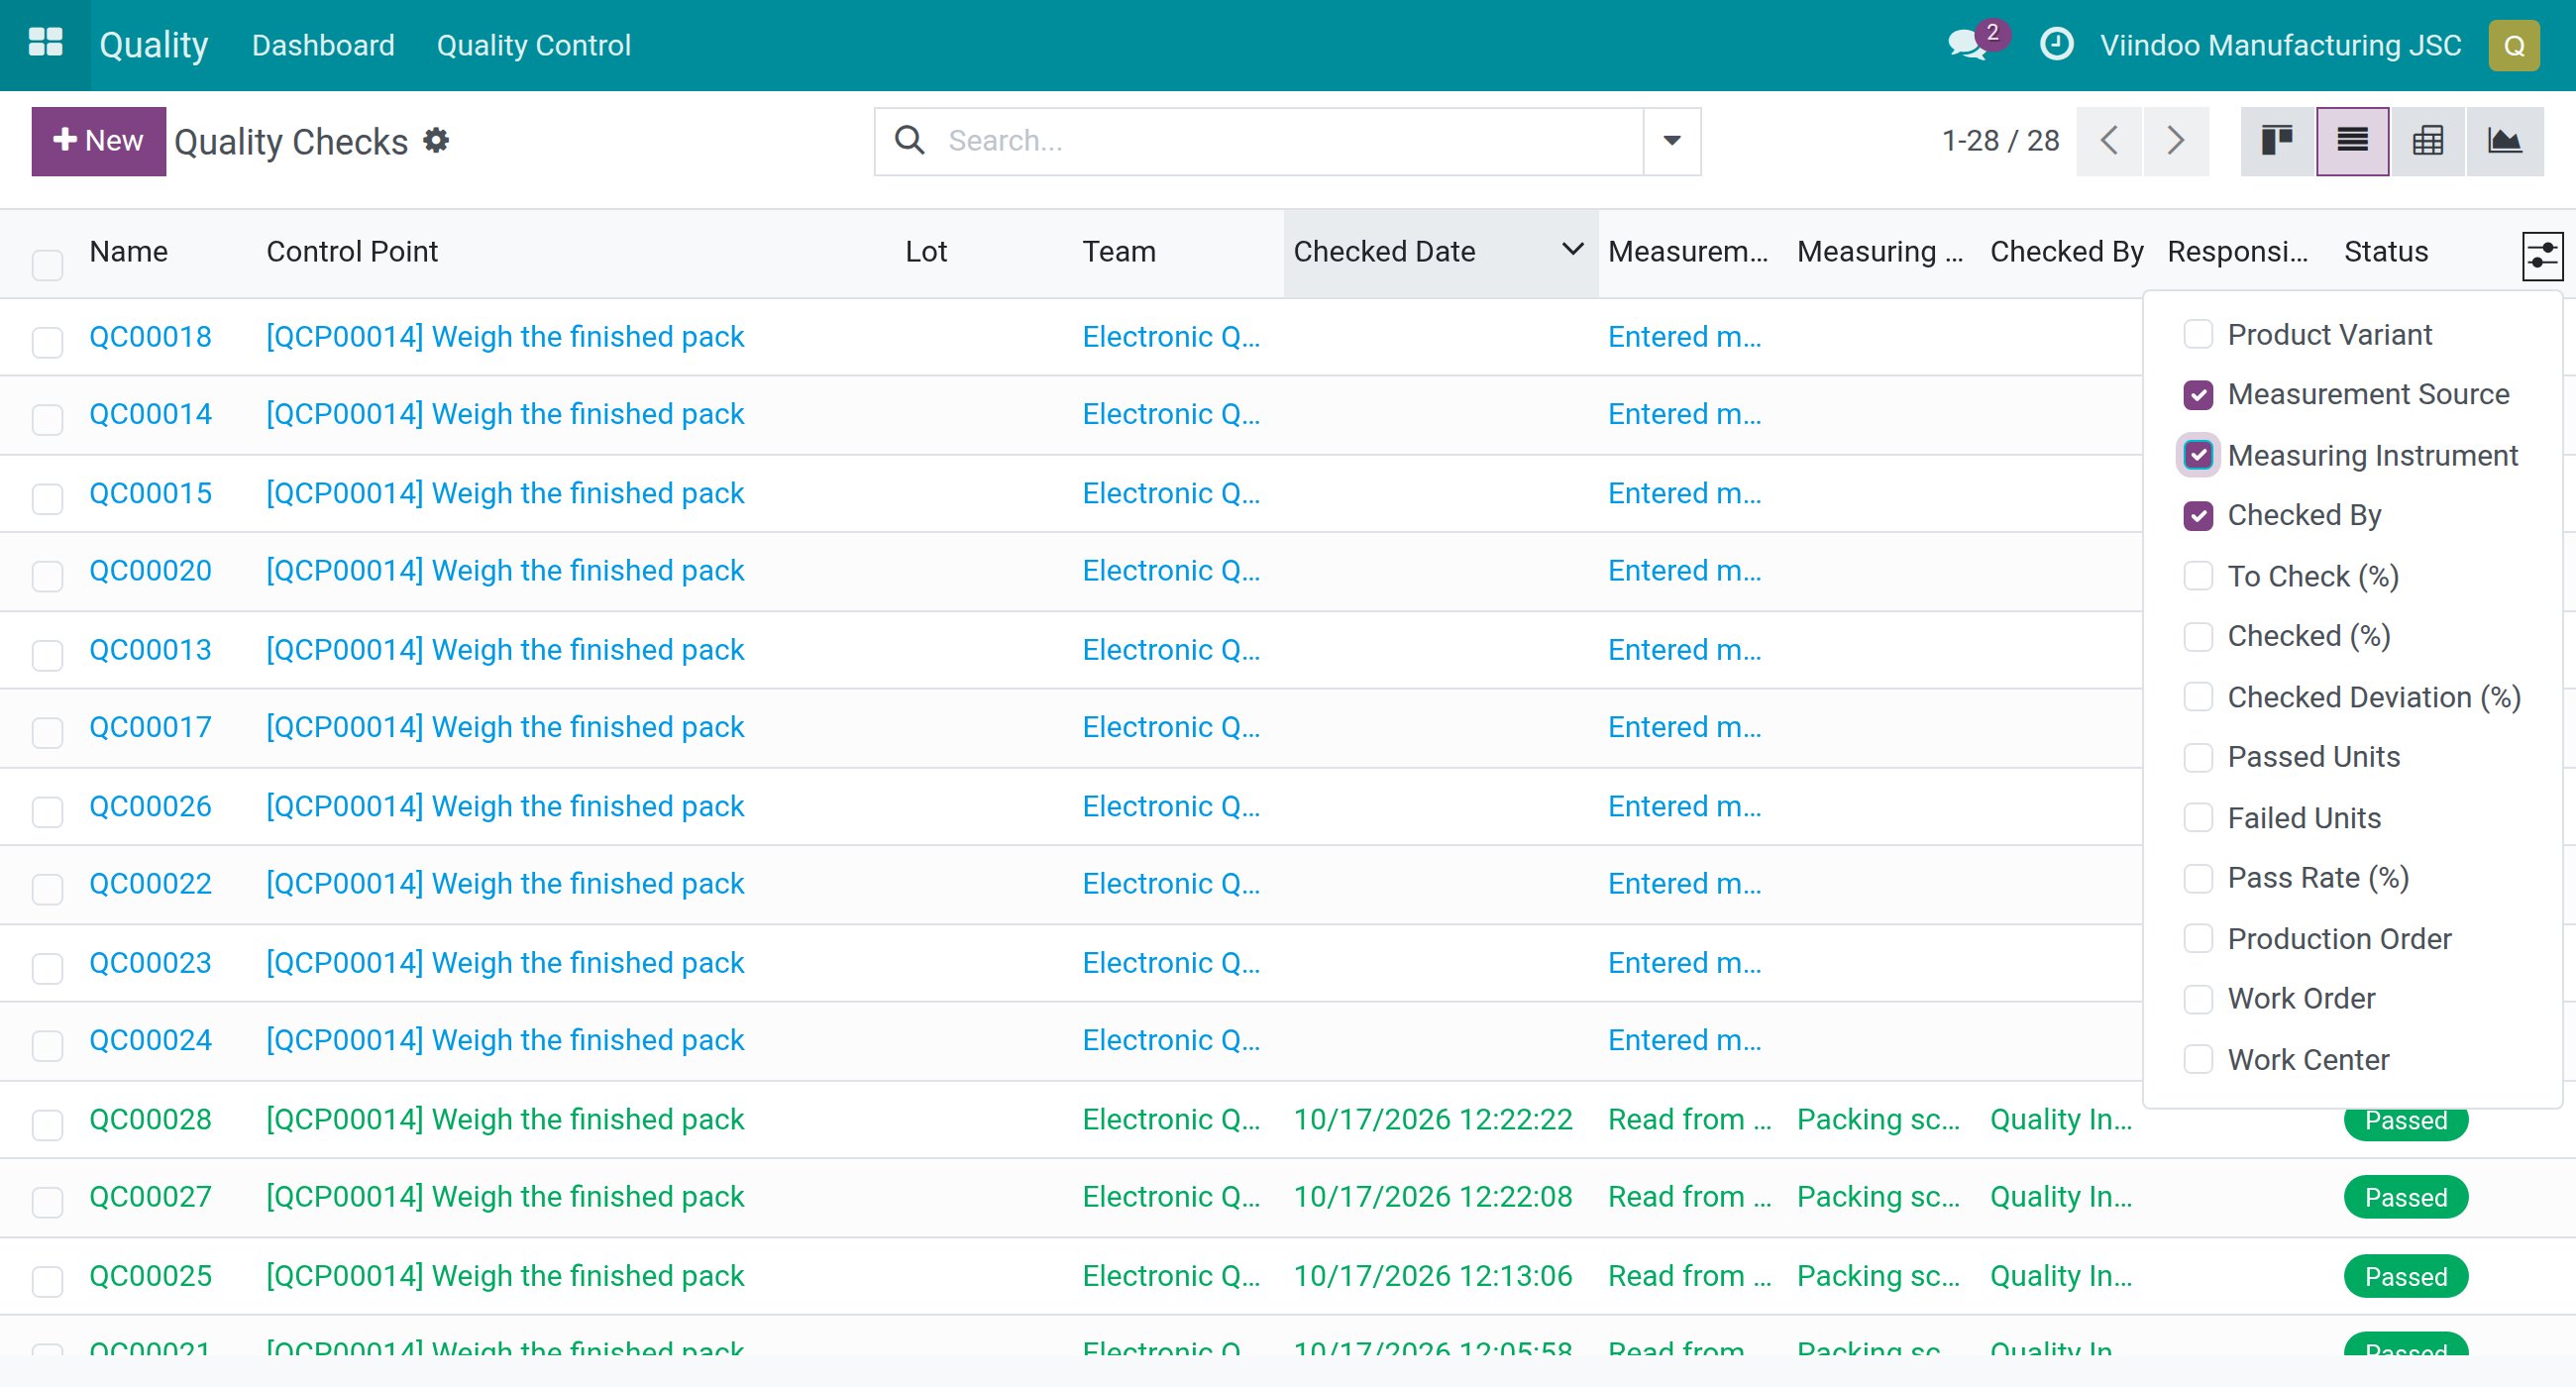Image resolution: width=2576 pixels, height=1387 pixels.
Task: Enable the Pass Rate (%) column
Action: (x=2198, y=878)
